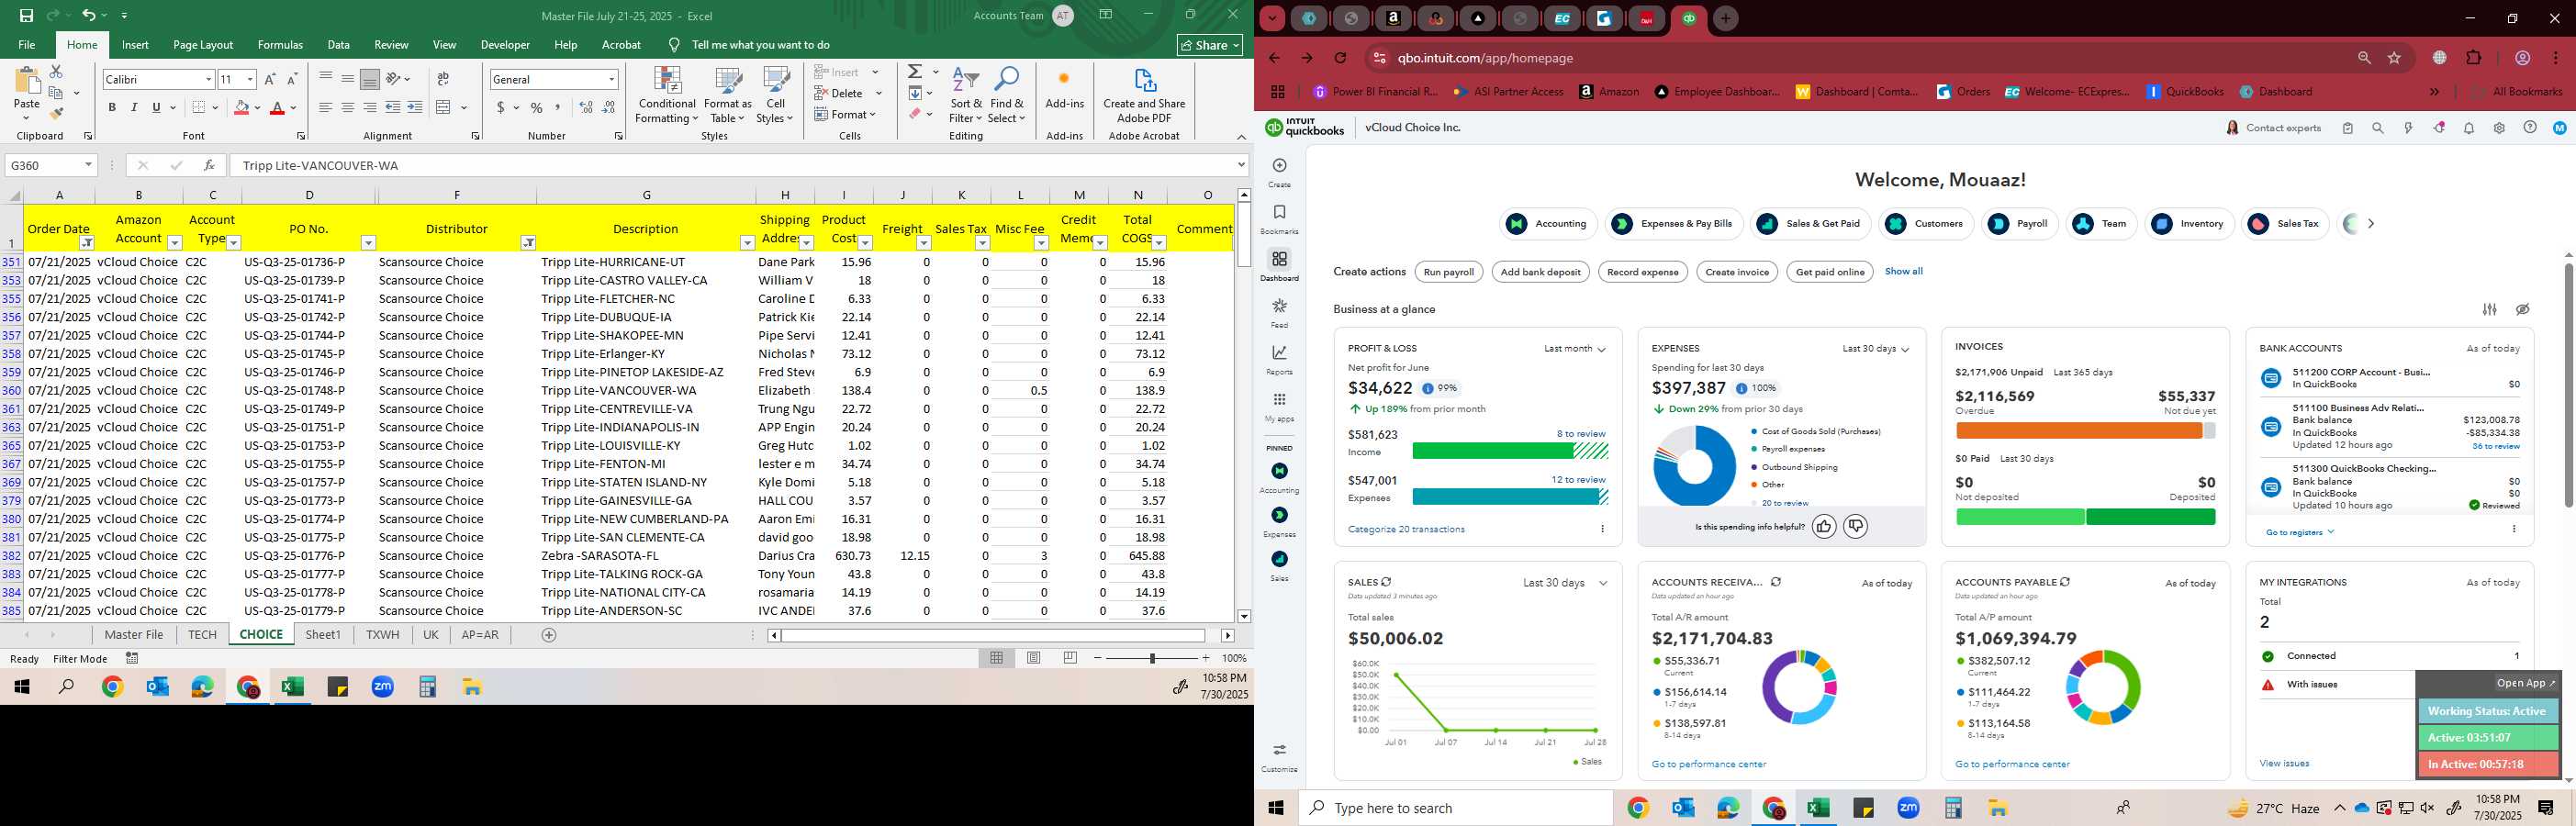Open the Order Date filter dropdown
Viewport: 2576px width, 826px height.
(87, 243)
